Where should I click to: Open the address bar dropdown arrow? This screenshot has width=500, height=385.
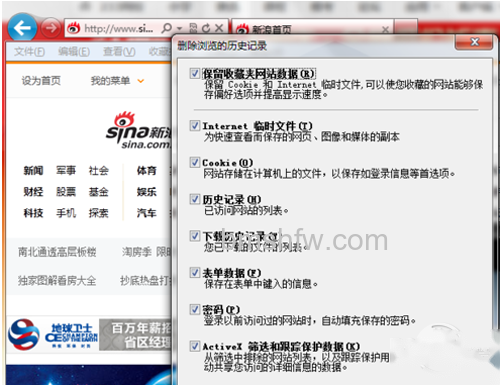pos(180,29)
